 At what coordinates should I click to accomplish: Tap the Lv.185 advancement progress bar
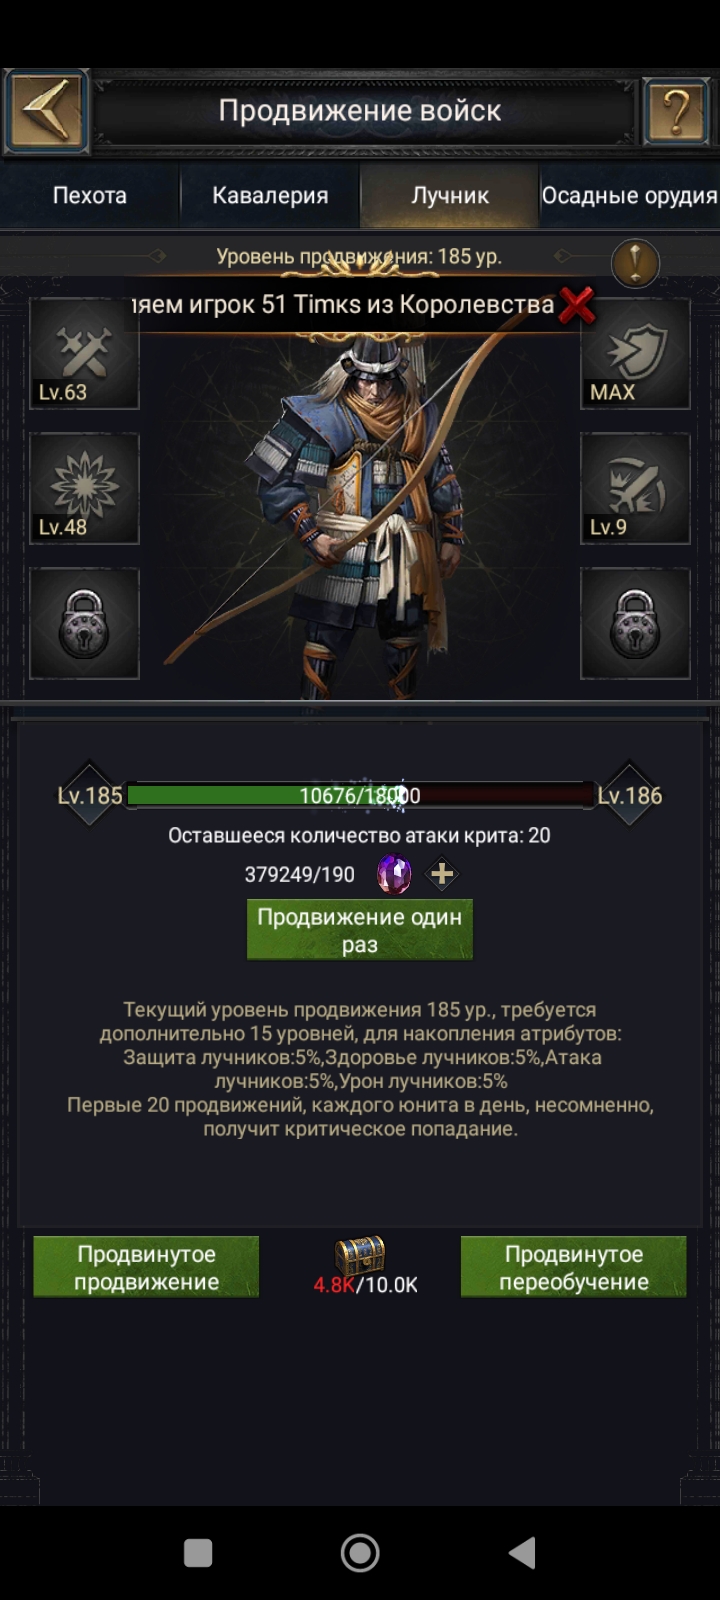pyautogui.click(x=360, y=796)
